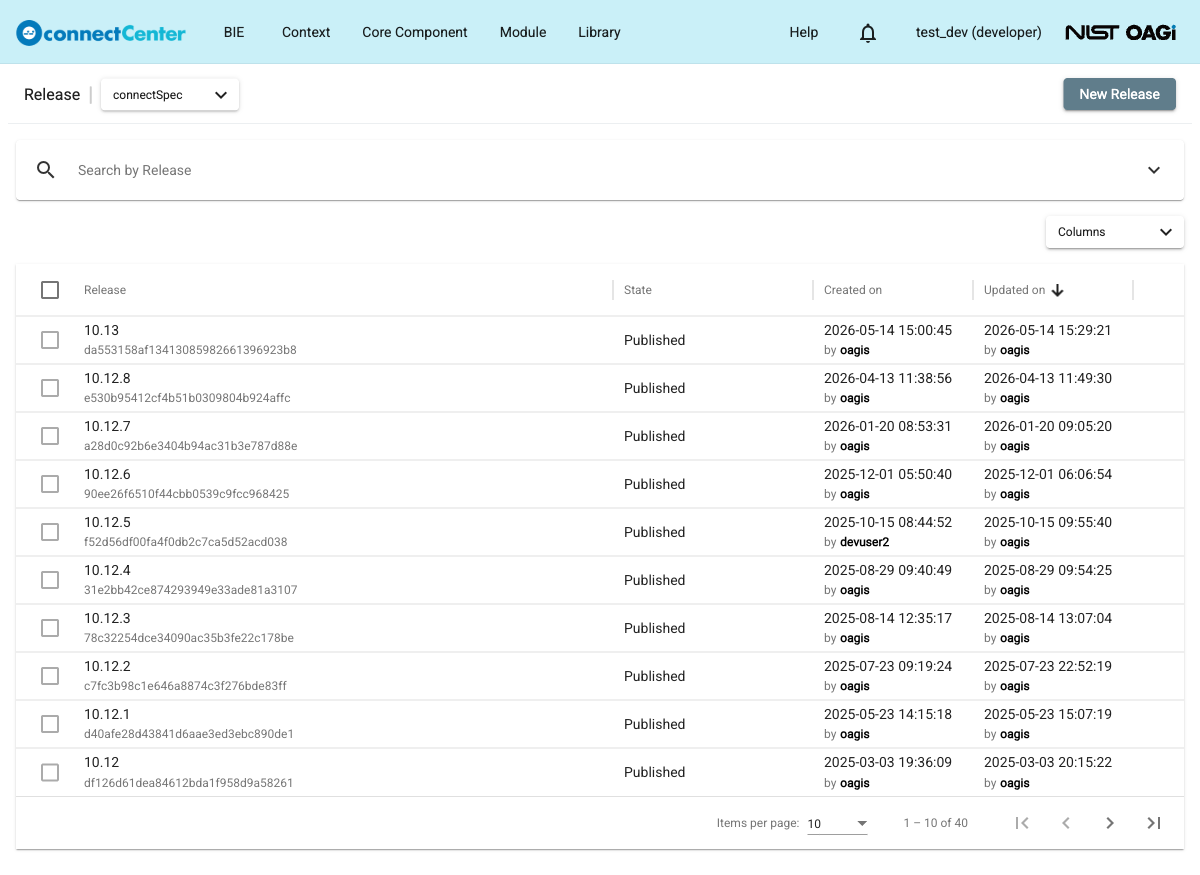1200x875 pixels.
Task: Open release 10.12.1
Action: tap(107, 714)
